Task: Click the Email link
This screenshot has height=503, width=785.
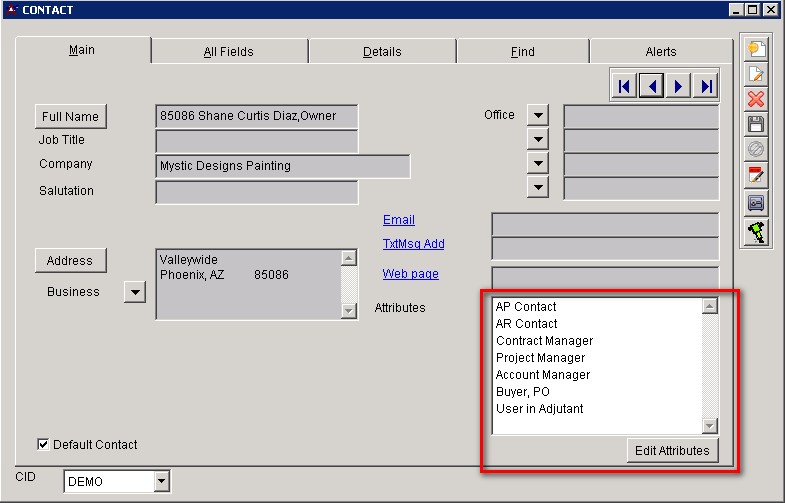Action: tap(398, 220)
